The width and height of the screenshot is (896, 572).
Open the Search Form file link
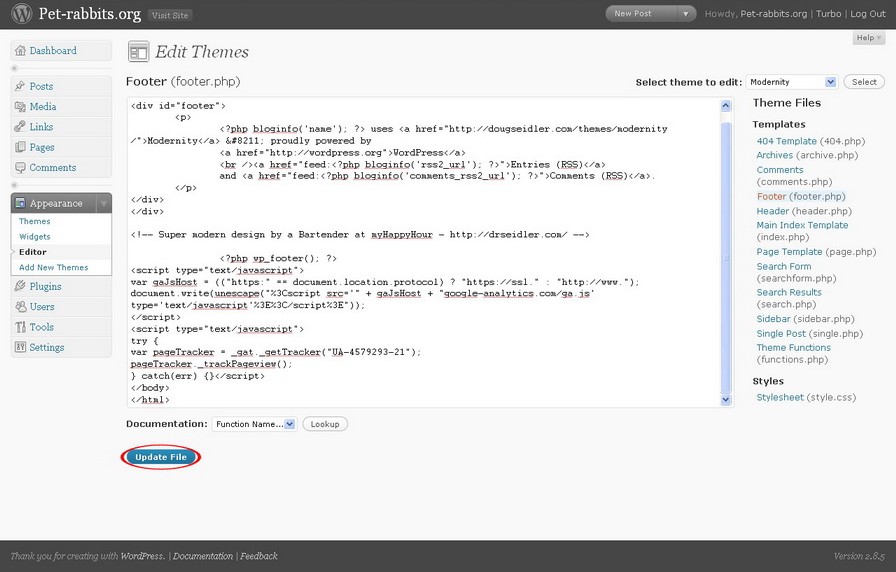(783, 266)
